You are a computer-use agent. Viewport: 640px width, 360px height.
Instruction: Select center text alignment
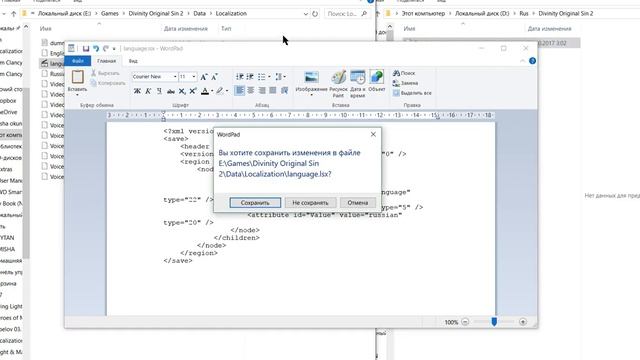[x=251, y=90]
